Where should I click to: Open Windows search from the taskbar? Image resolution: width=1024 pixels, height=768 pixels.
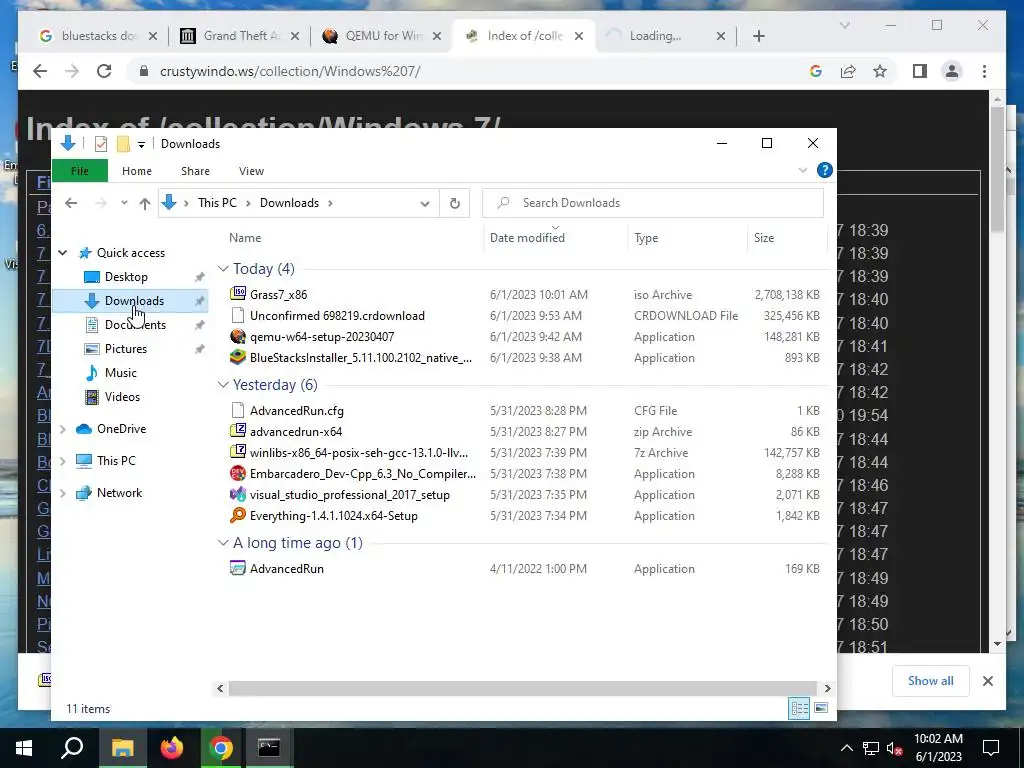coord(72,747)
